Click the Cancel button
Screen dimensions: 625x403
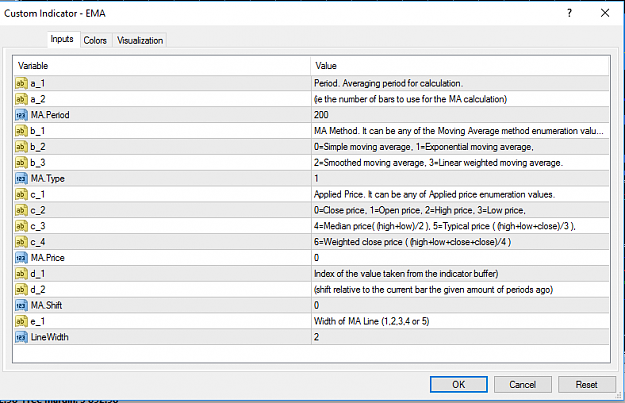pos(523,385)
